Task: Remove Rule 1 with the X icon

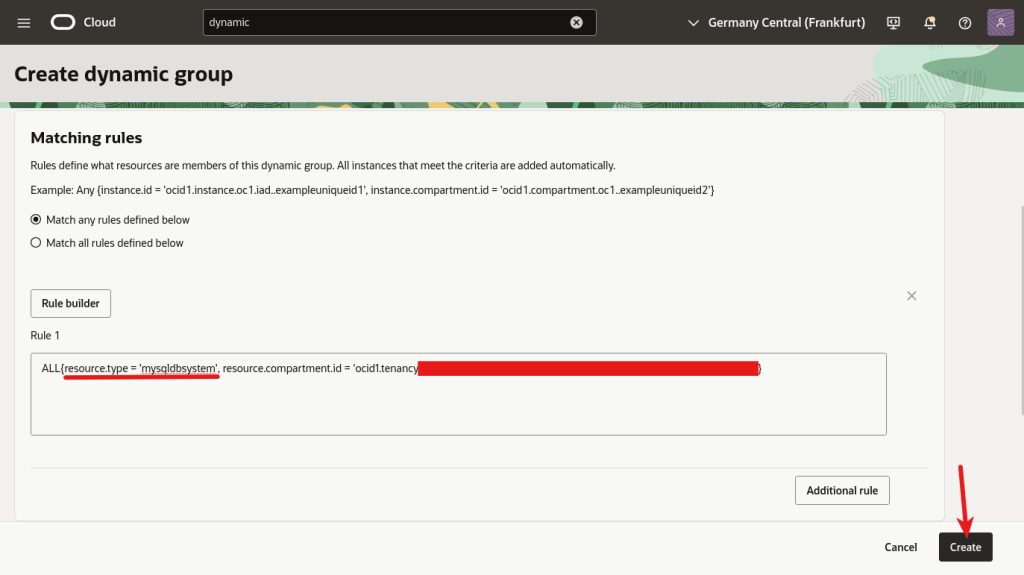Action: point(911,296)
